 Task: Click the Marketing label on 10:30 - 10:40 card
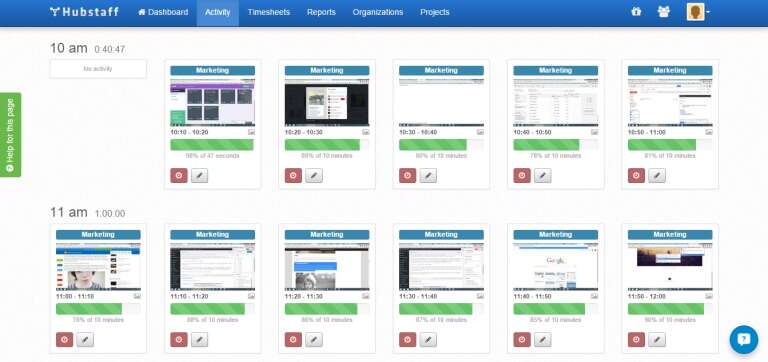coord(441,71)
